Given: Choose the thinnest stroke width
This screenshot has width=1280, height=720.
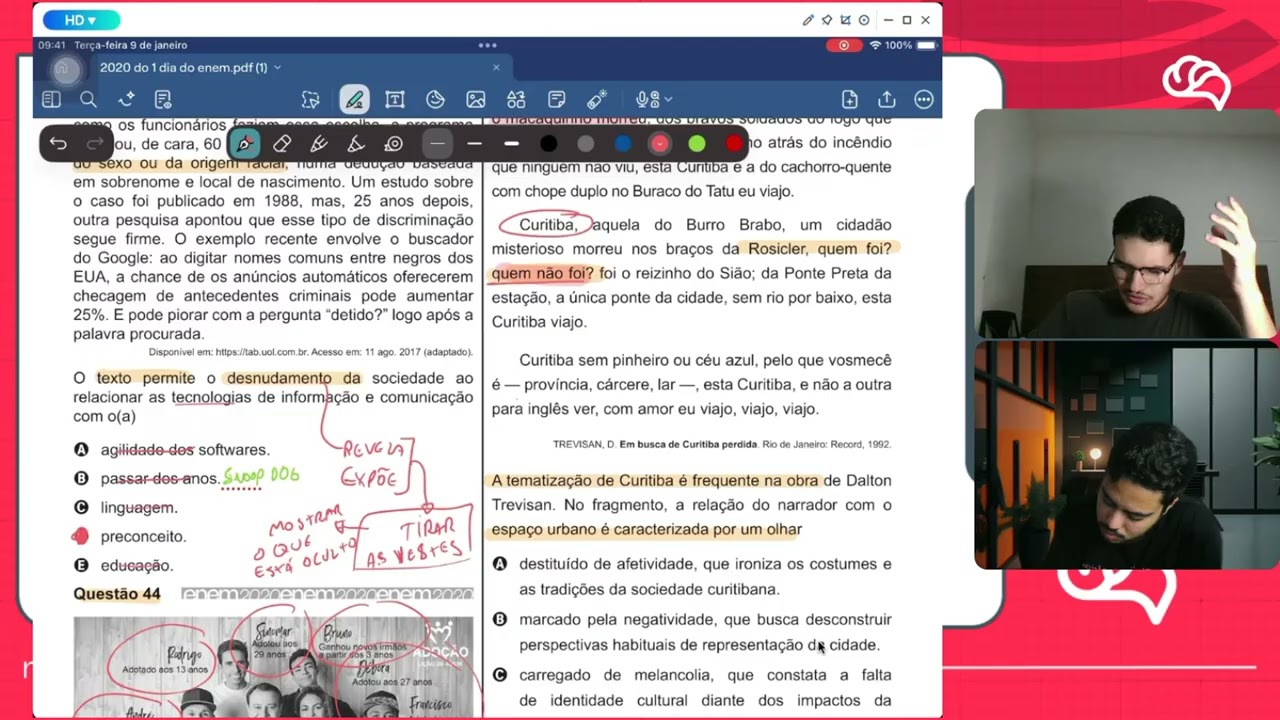Looking at the screenshot, I should click(x=437, y=144).
